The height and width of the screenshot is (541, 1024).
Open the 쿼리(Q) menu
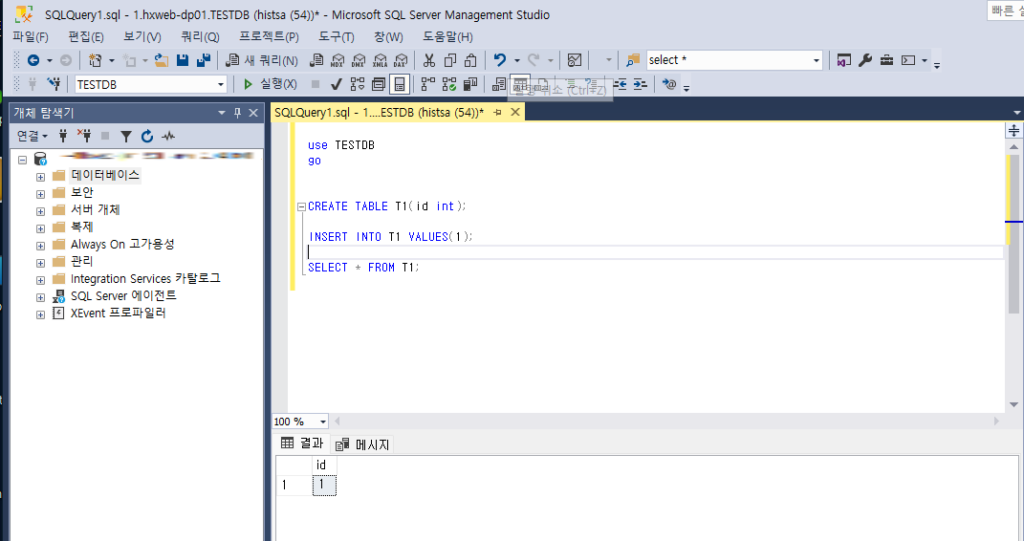(200, 37)
